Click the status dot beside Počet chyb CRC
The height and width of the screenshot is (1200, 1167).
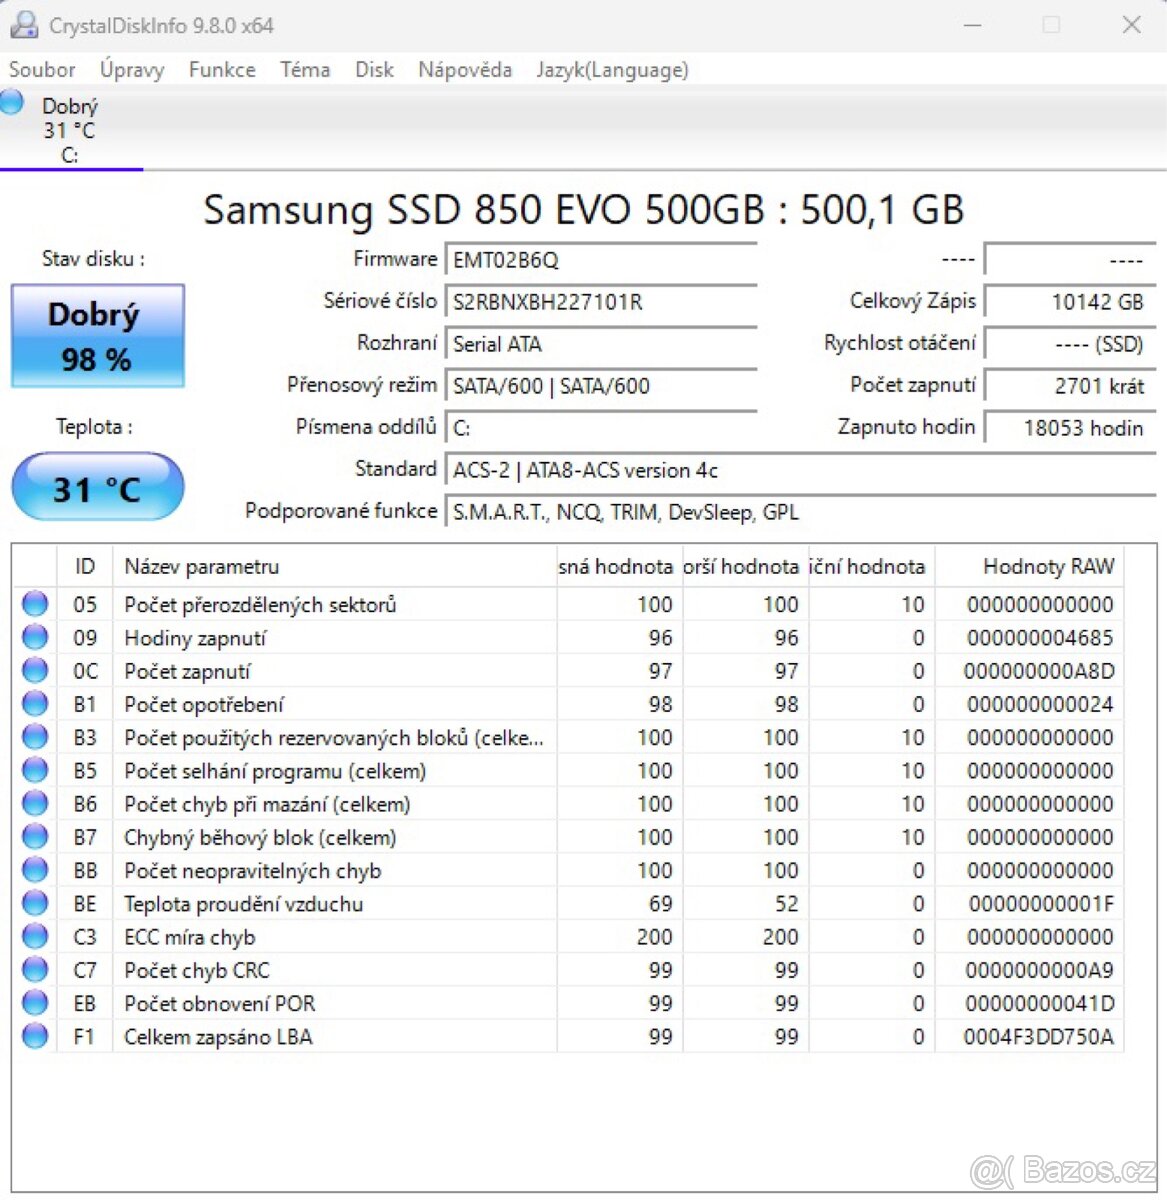(34, 968)
